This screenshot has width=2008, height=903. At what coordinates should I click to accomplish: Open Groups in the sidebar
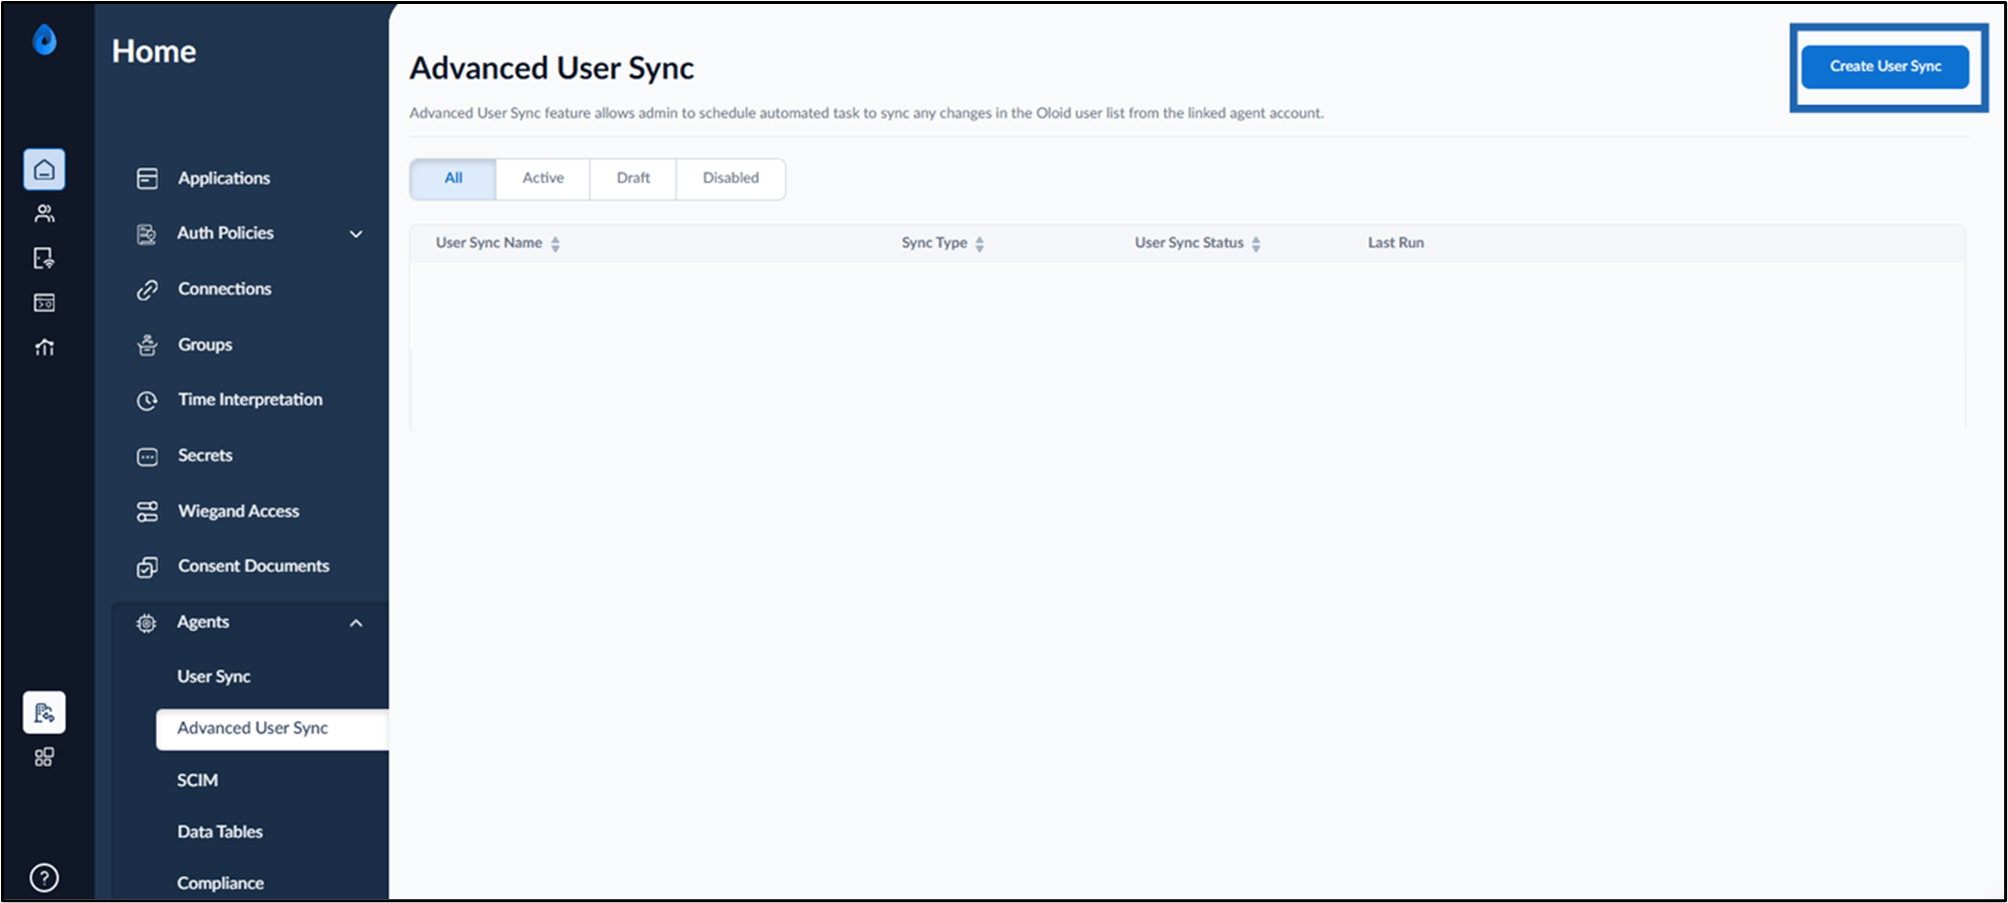tap(205, 345)
